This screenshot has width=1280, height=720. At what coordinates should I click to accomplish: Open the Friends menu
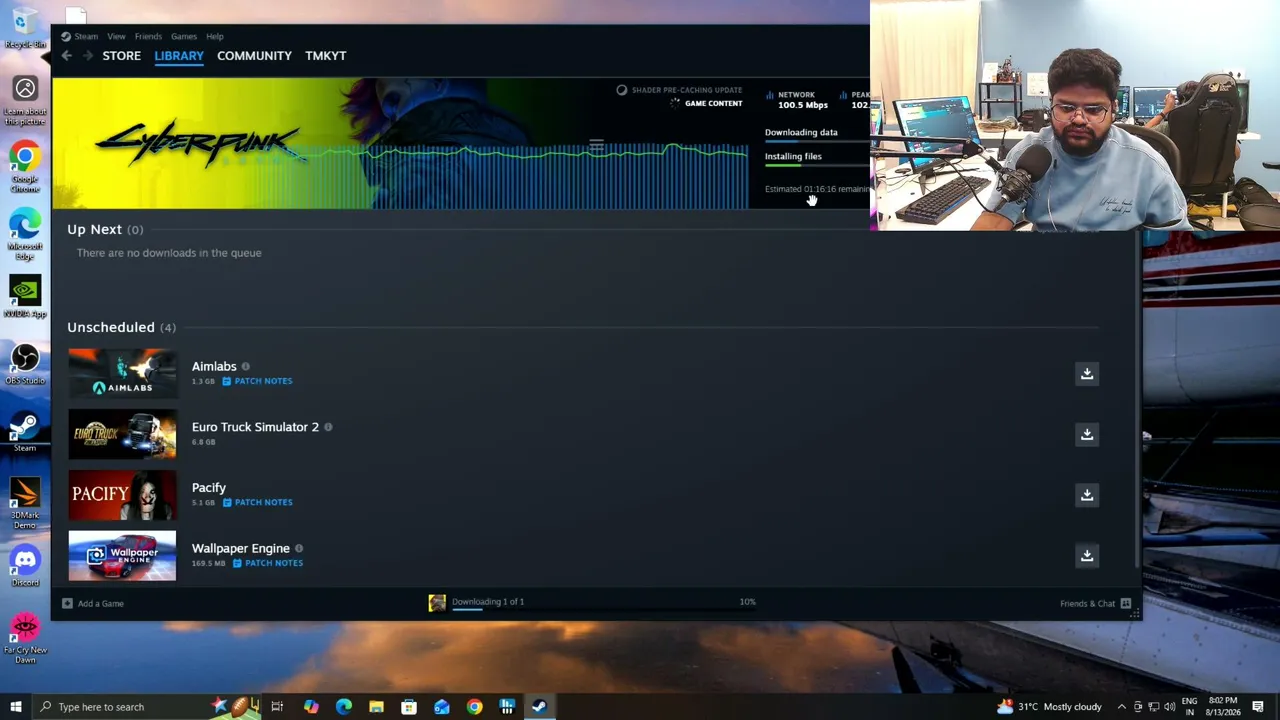click(x=148, y=37)
